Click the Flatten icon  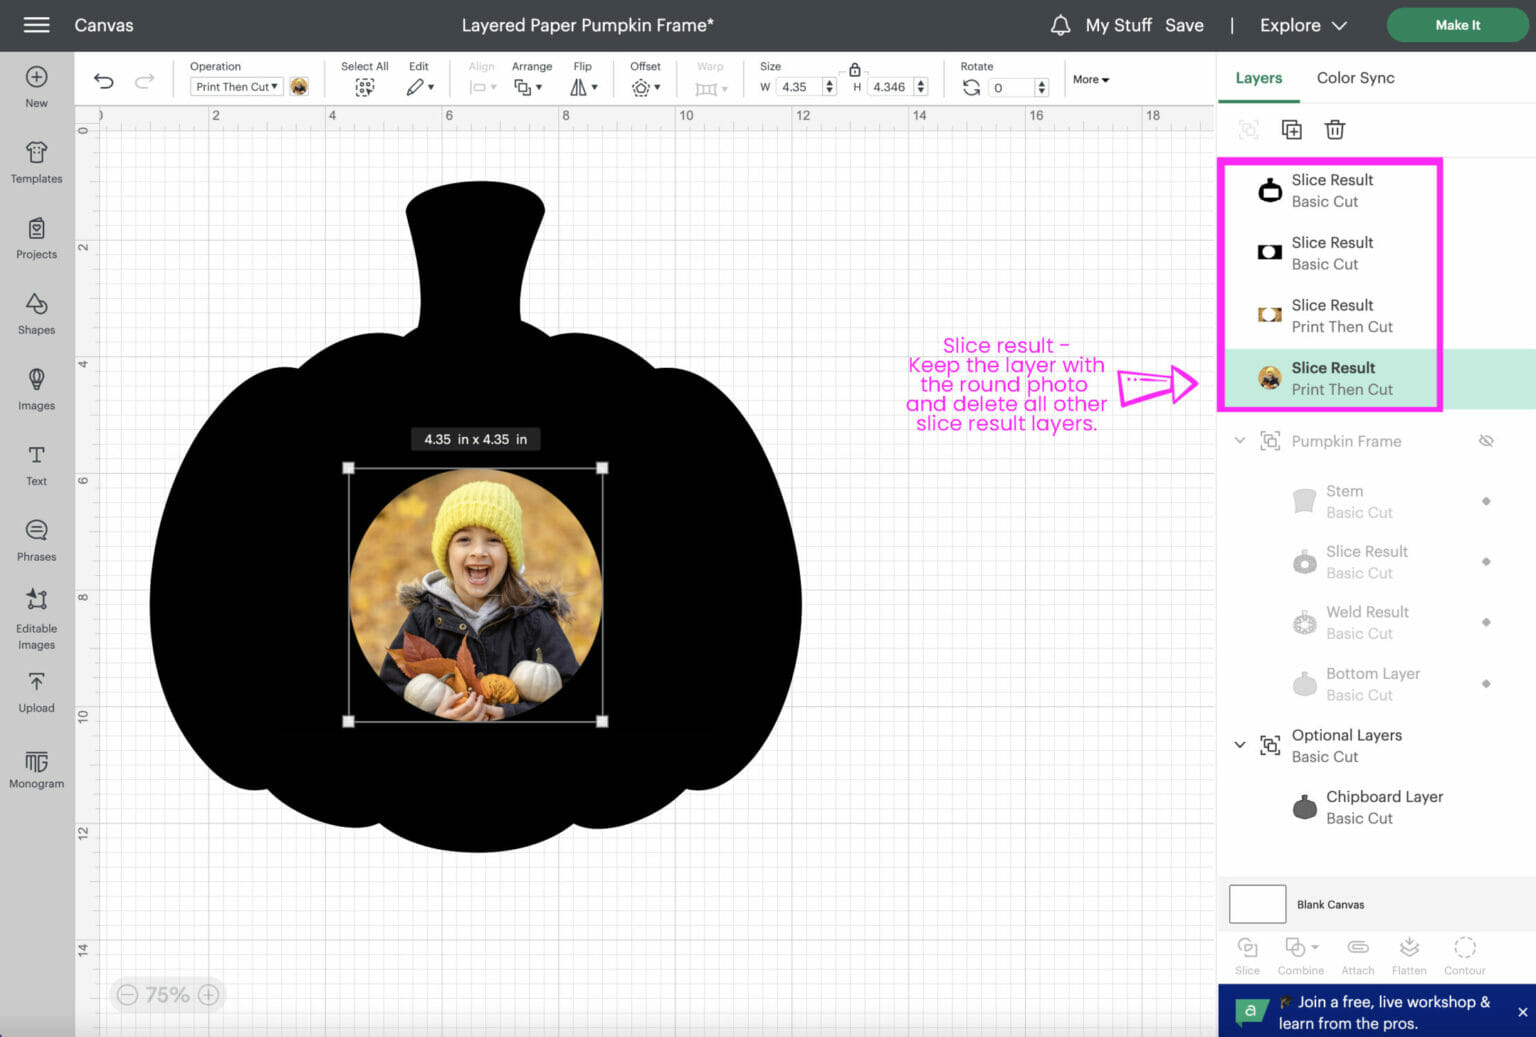[x=1409, y=953]
